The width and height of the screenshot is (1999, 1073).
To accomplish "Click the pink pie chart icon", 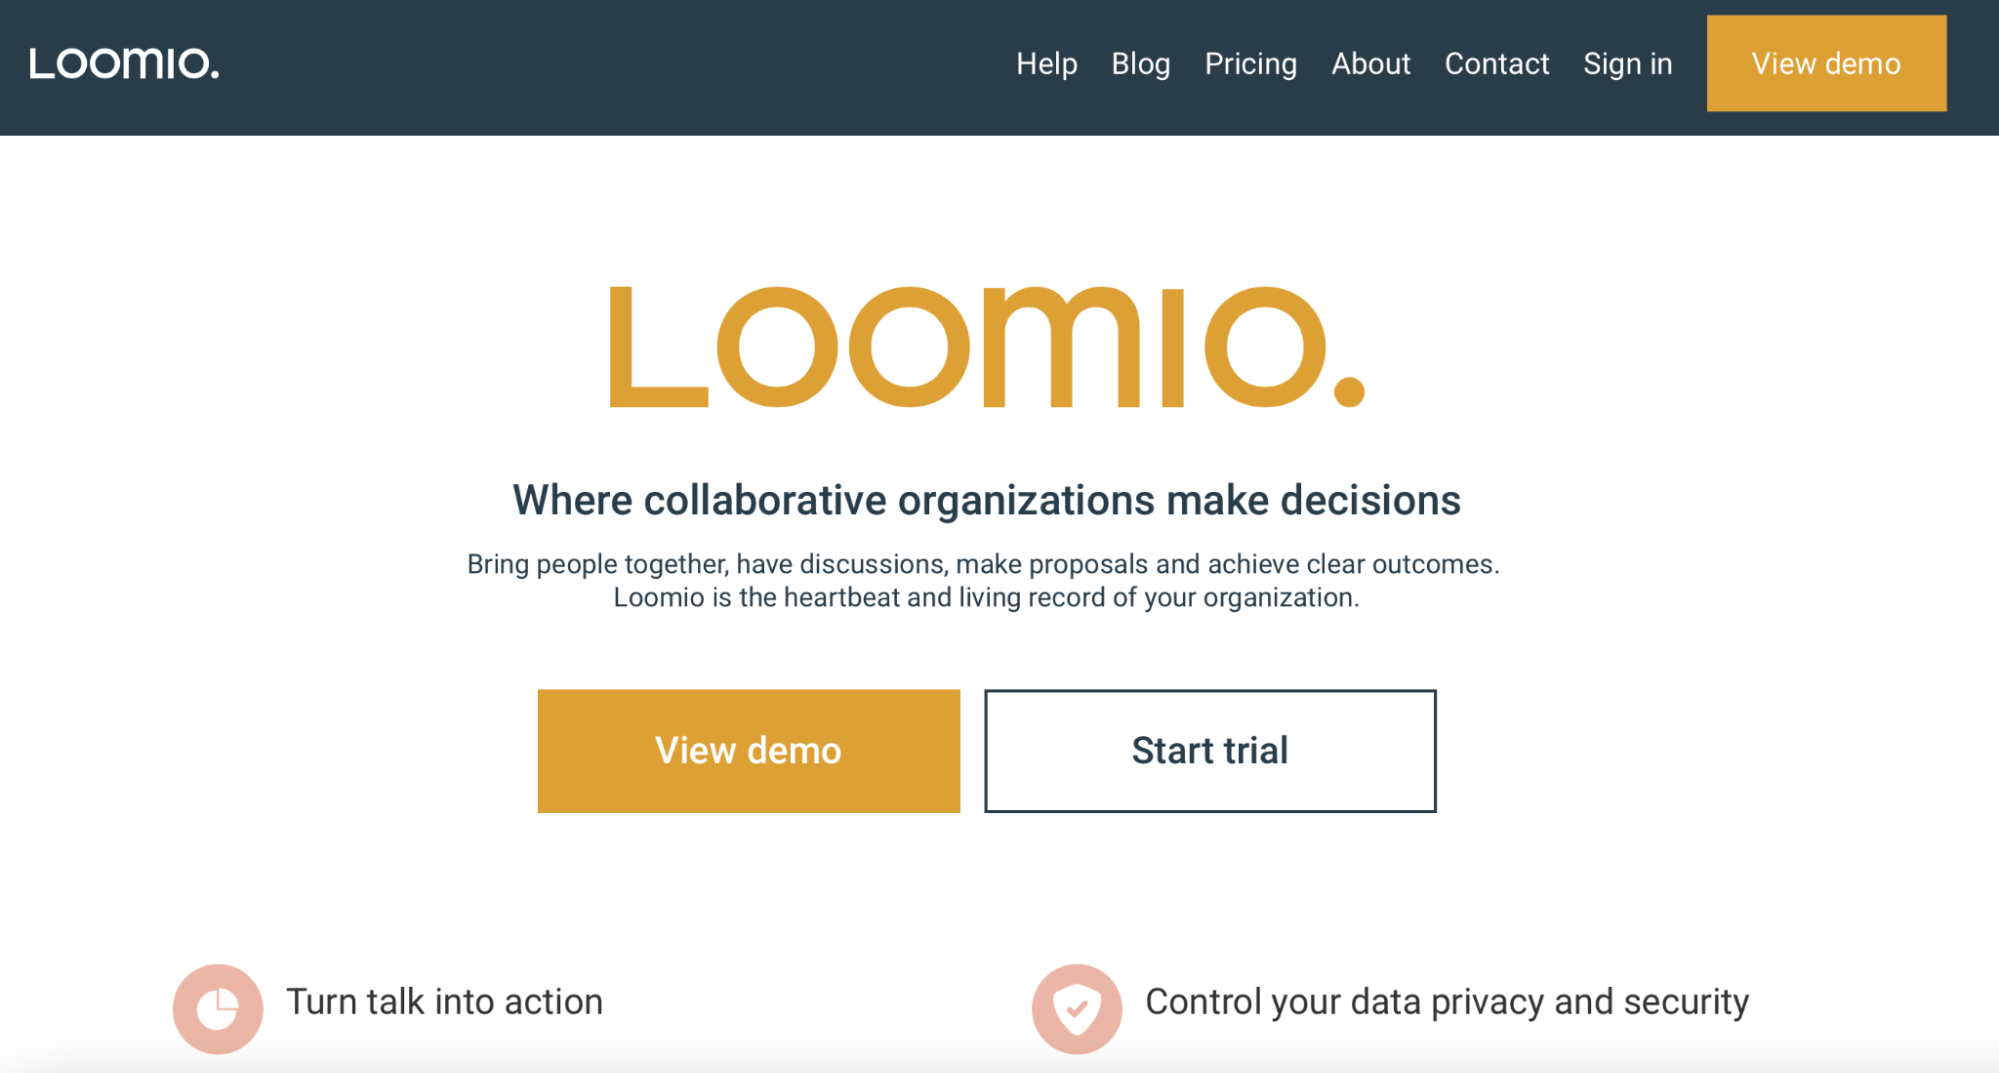I will coord(217,1007).
